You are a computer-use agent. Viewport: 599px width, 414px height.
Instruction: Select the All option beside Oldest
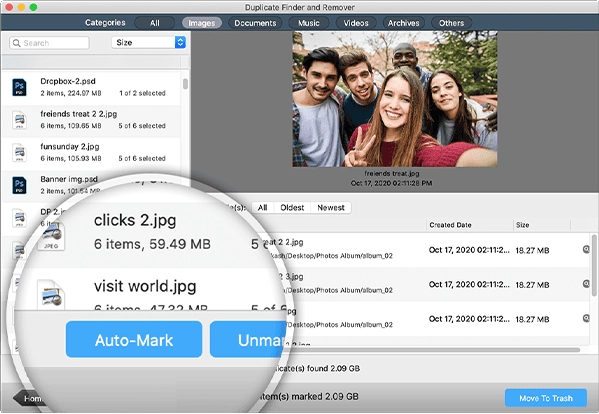262,208
